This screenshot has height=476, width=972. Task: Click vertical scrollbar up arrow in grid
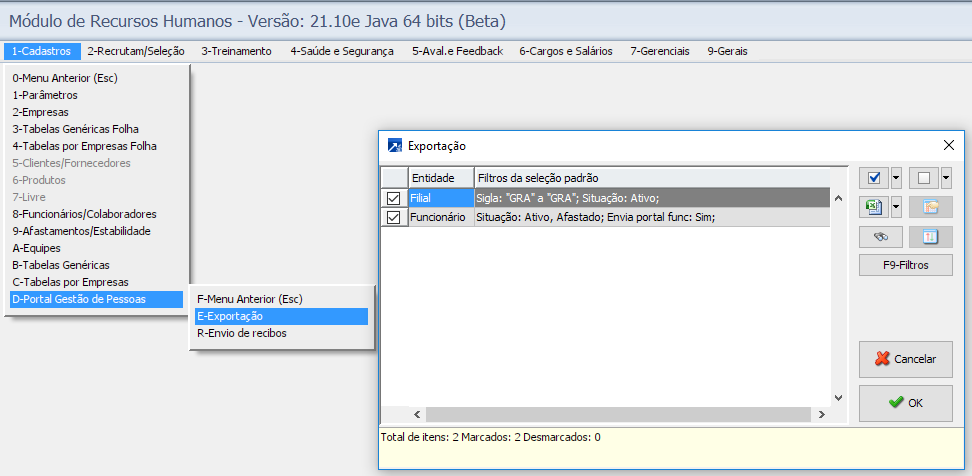point(838,198)
